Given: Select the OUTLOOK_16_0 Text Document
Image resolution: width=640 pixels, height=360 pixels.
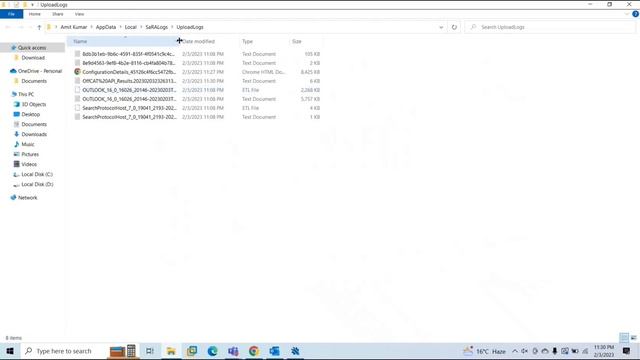Looking at the screenshot, I should [129, 99].
